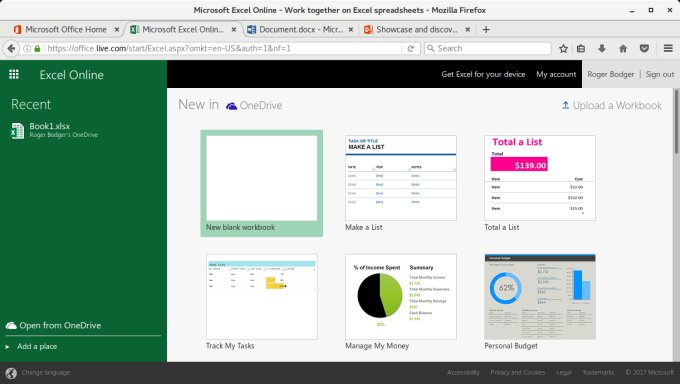
Task: Open the Firefox hamburger menu
Action: click(668, 48)
